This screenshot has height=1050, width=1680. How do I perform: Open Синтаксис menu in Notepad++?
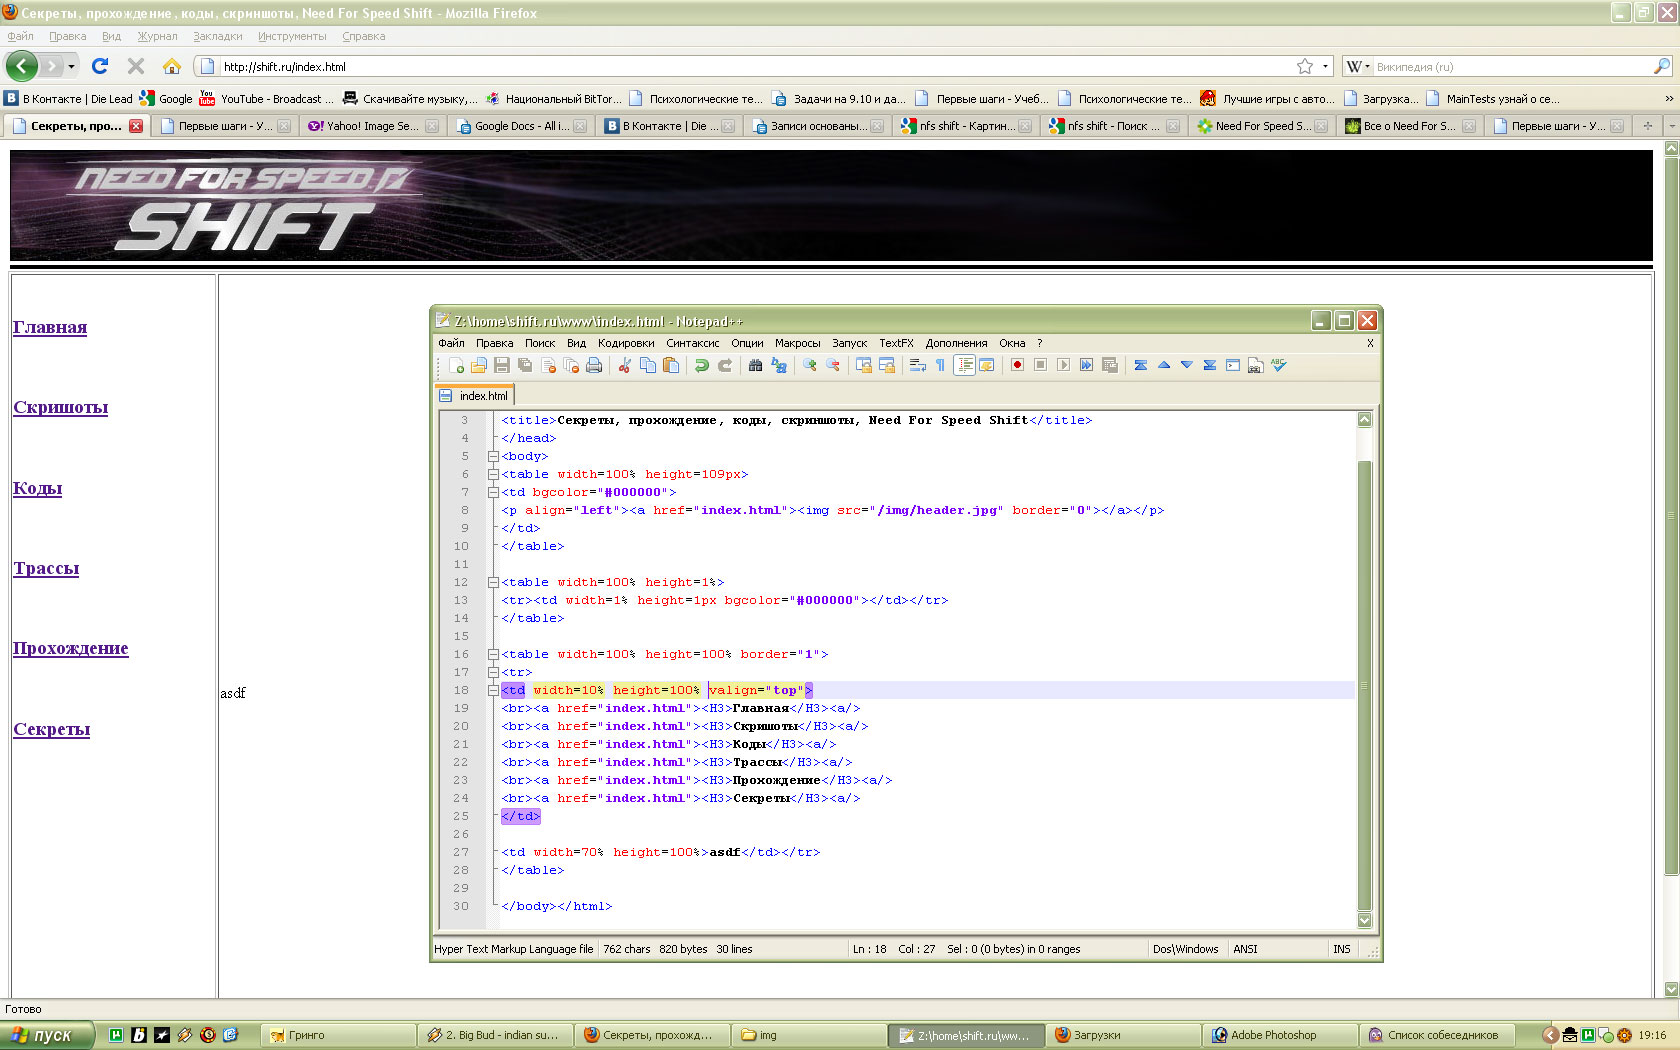693,343
